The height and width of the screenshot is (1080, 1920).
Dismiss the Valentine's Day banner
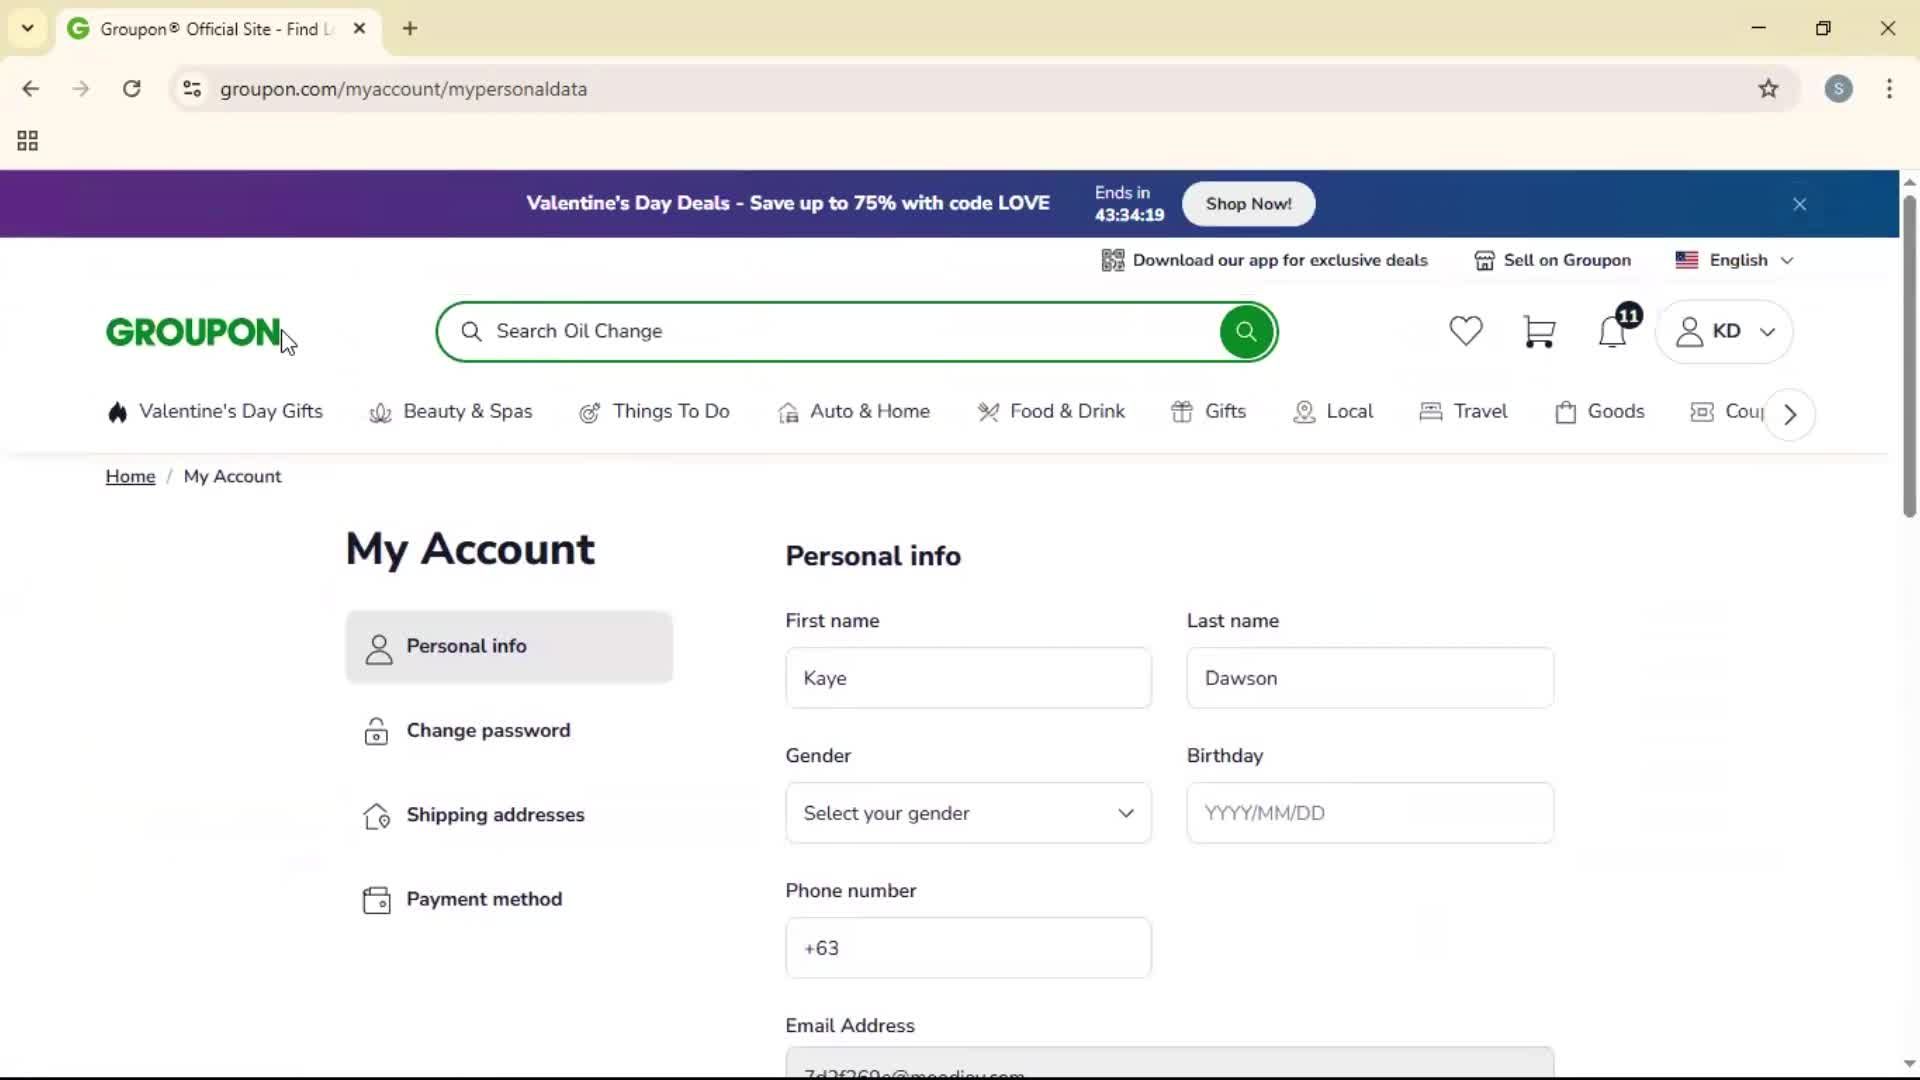click(x=1799, y=204)
